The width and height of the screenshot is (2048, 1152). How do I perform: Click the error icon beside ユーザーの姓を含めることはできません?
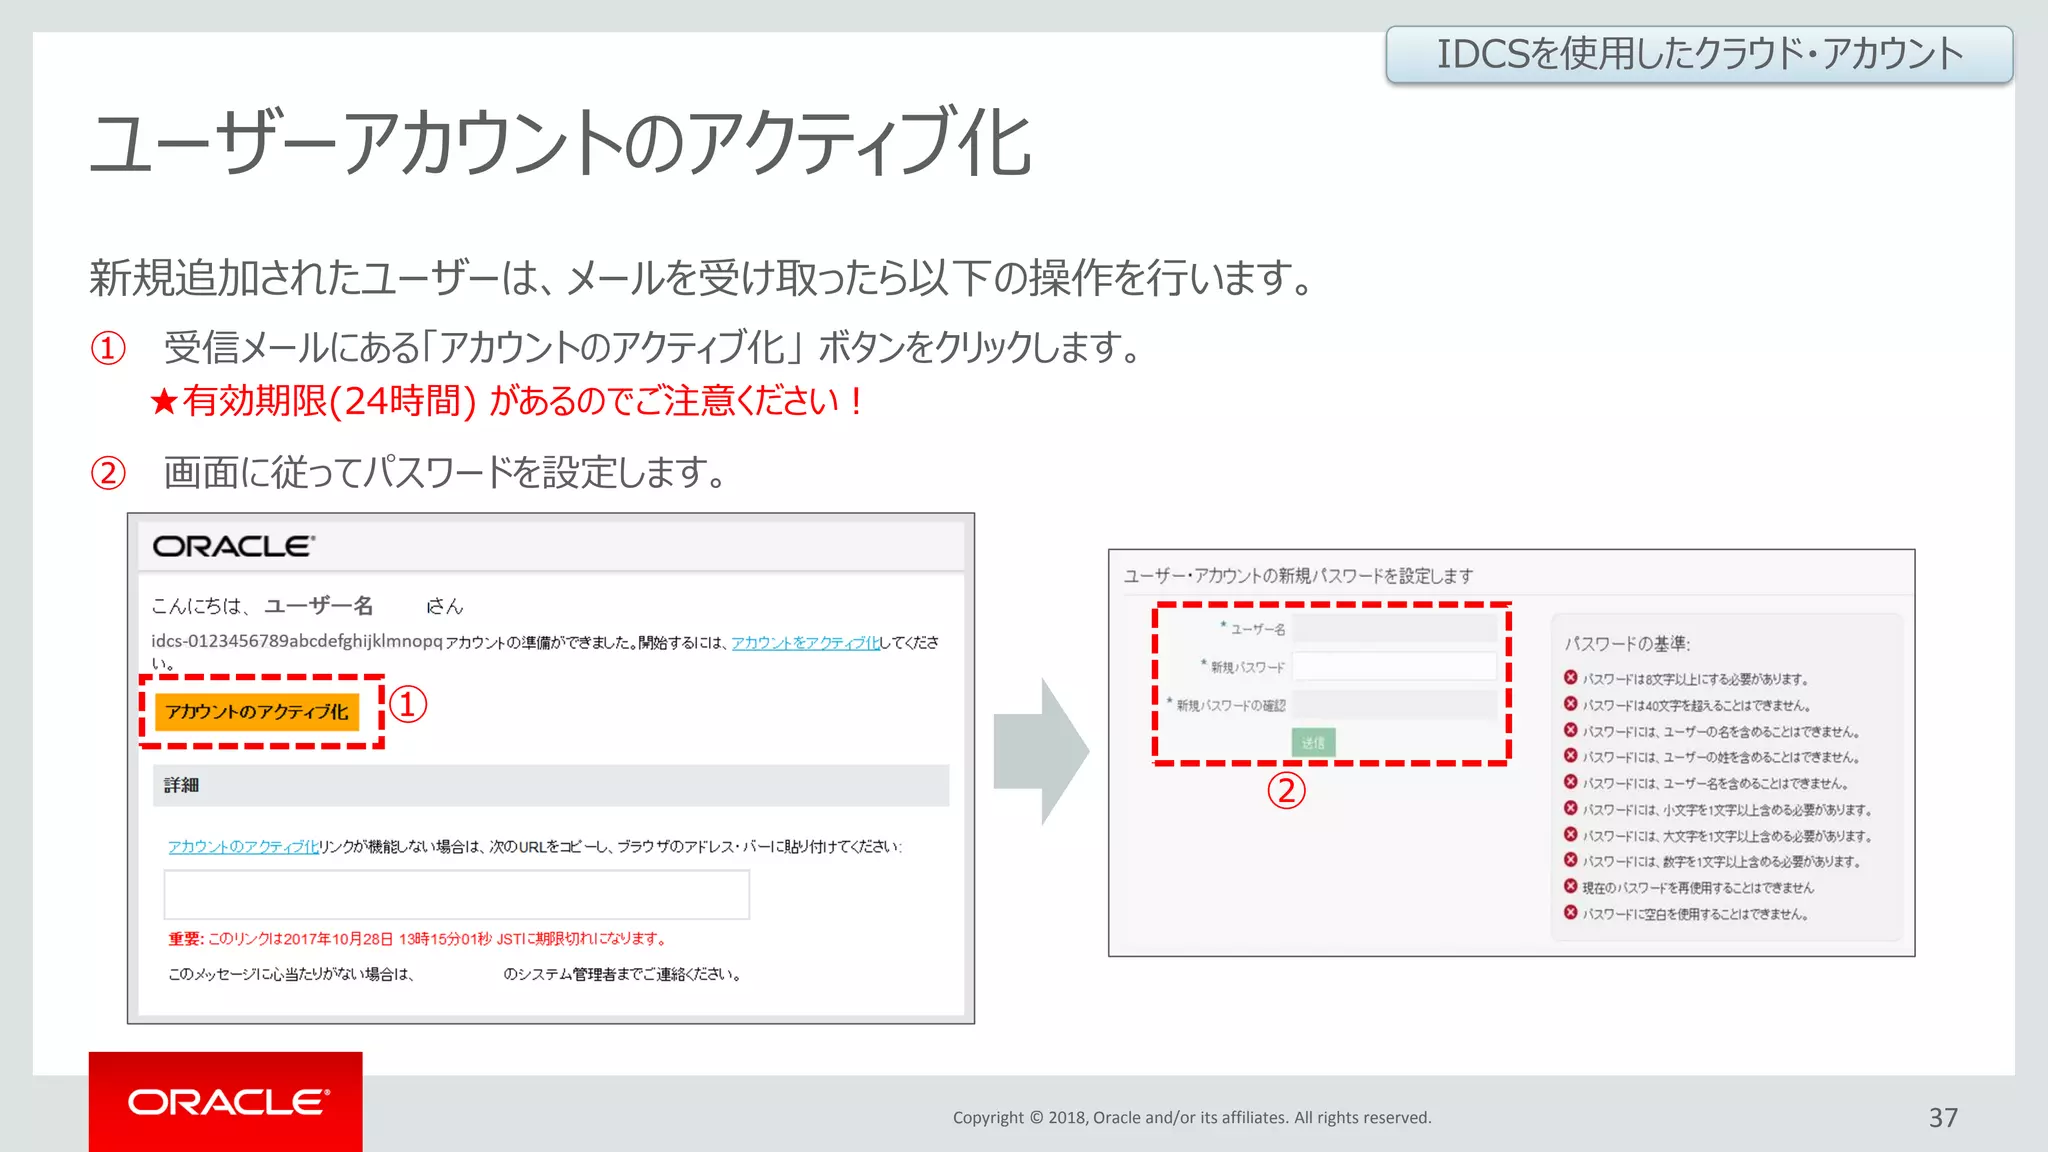(x=1571, y=756)
